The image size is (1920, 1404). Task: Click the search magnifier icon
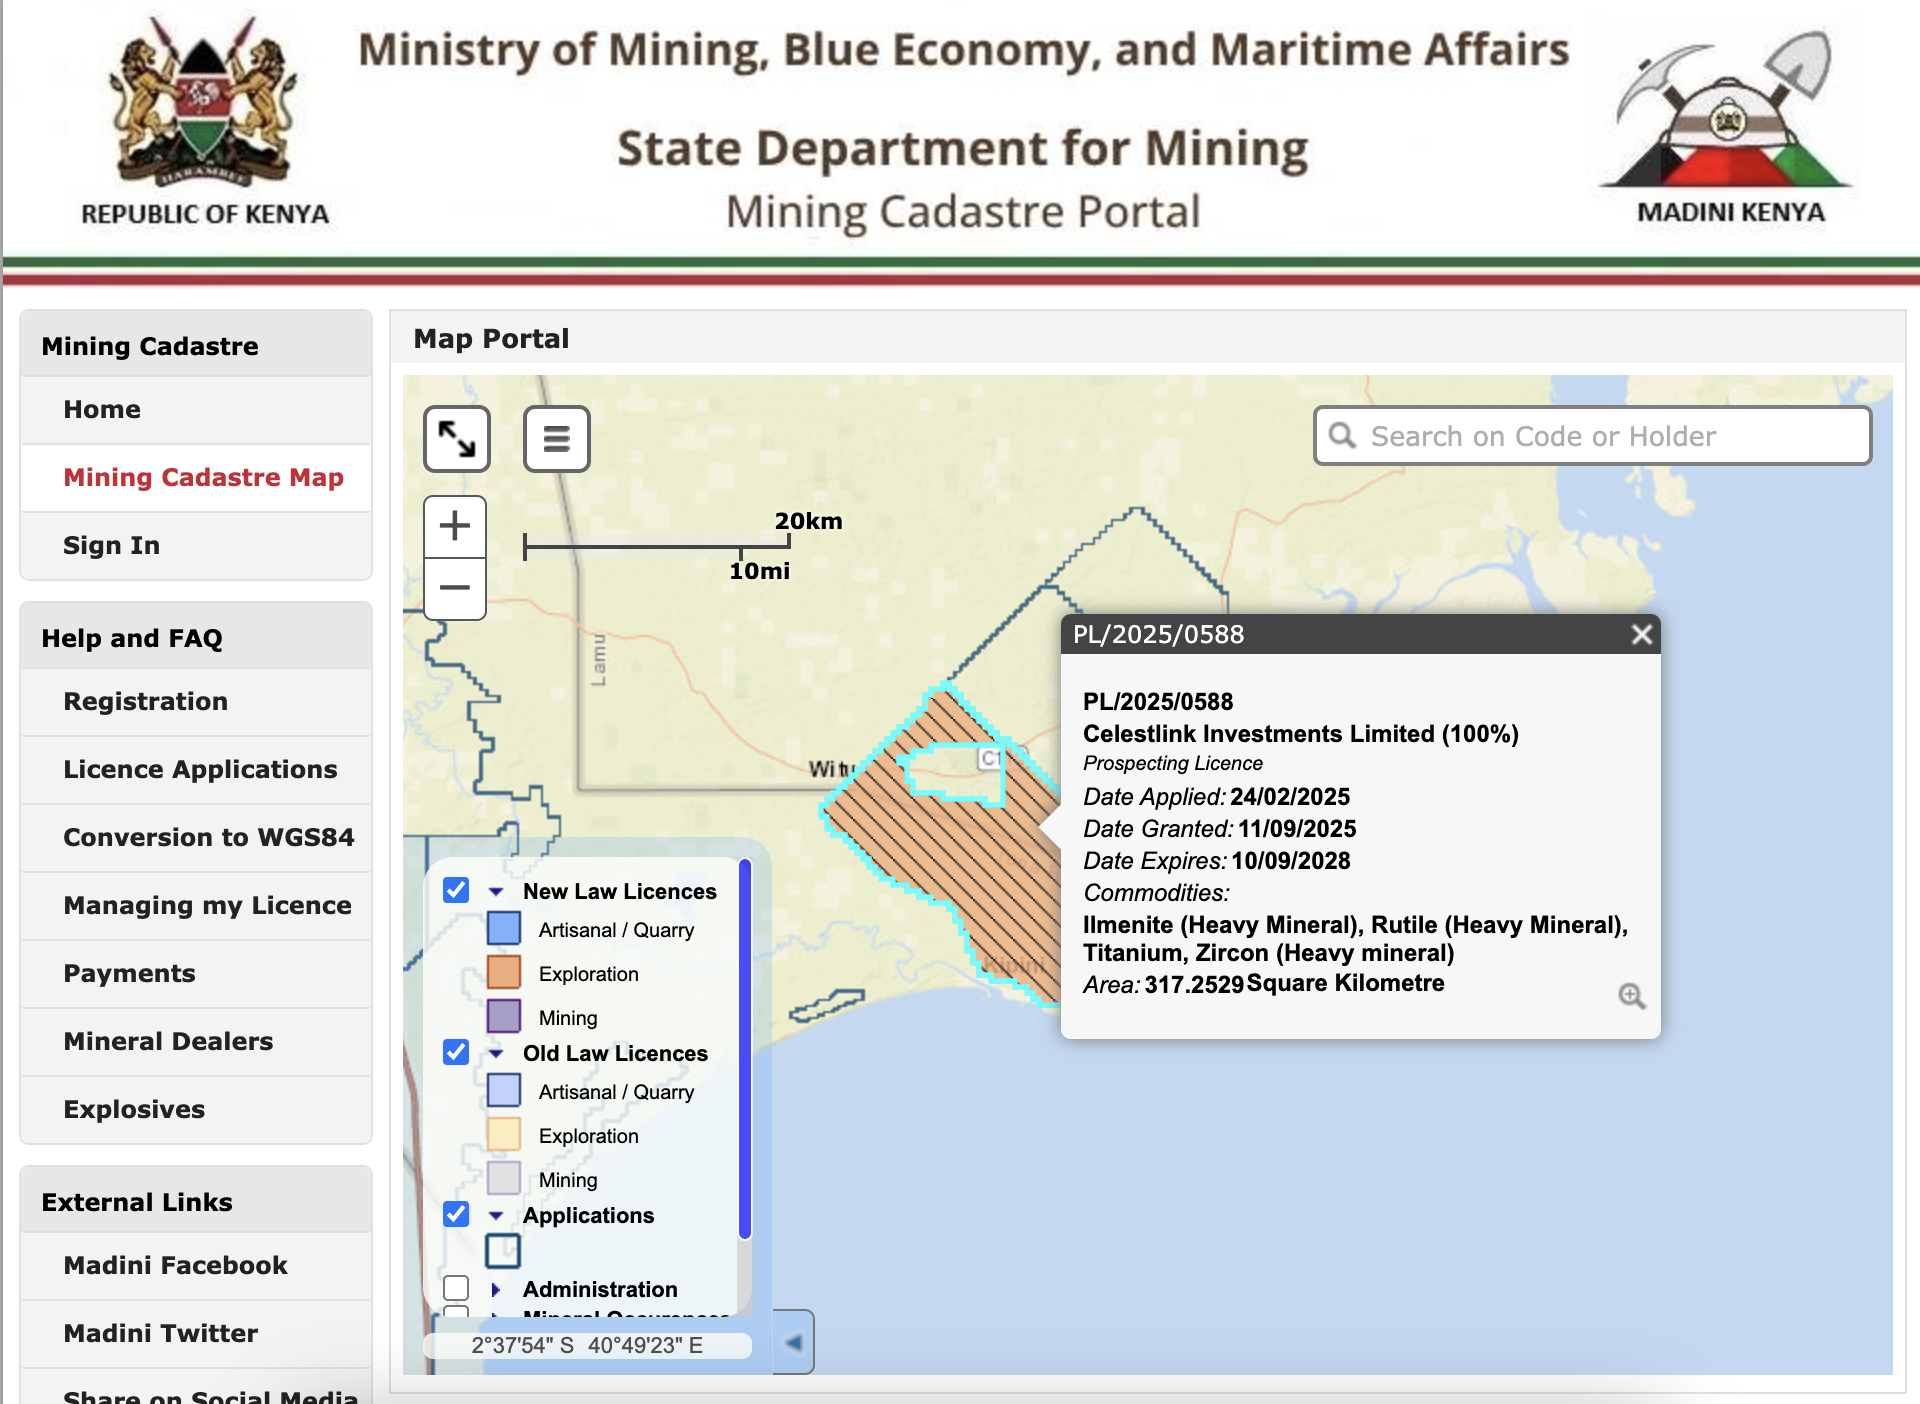[1342, 436]
